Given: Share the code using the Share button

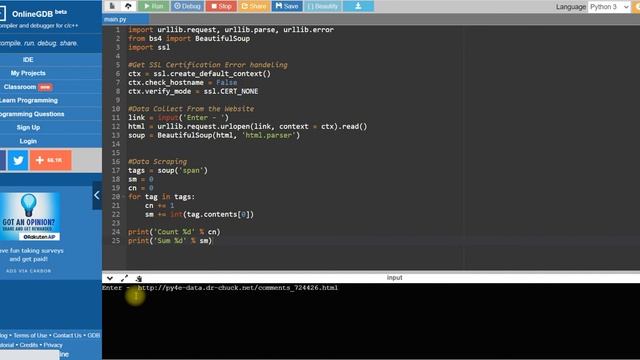Looking at the screenshot, I should click(253, 6).
